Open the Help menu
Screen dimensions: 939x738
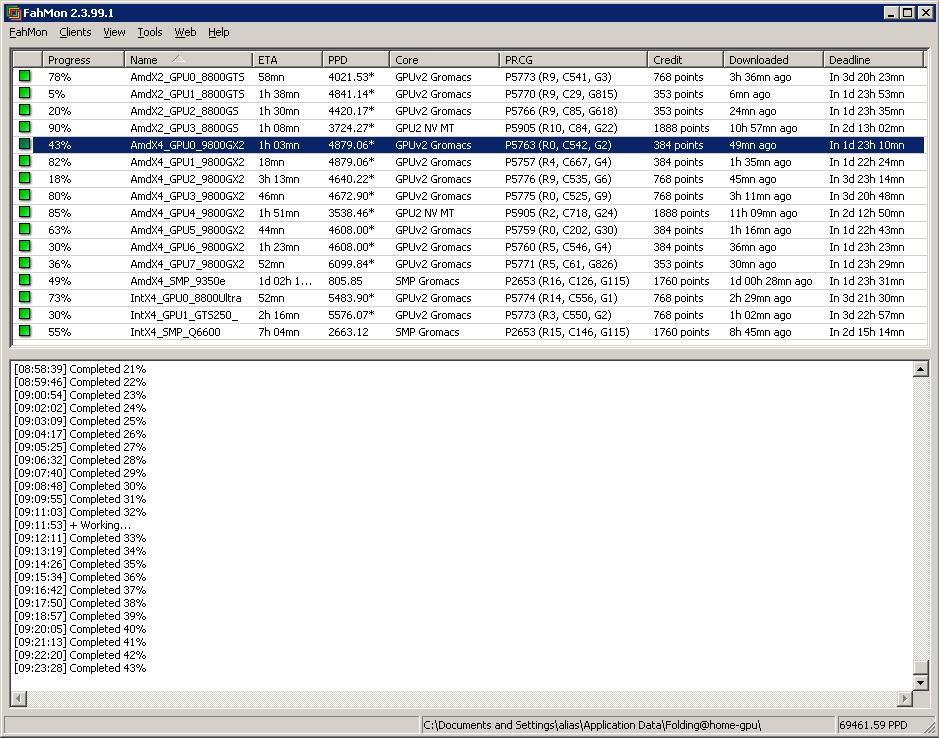(x=219, y=32)
